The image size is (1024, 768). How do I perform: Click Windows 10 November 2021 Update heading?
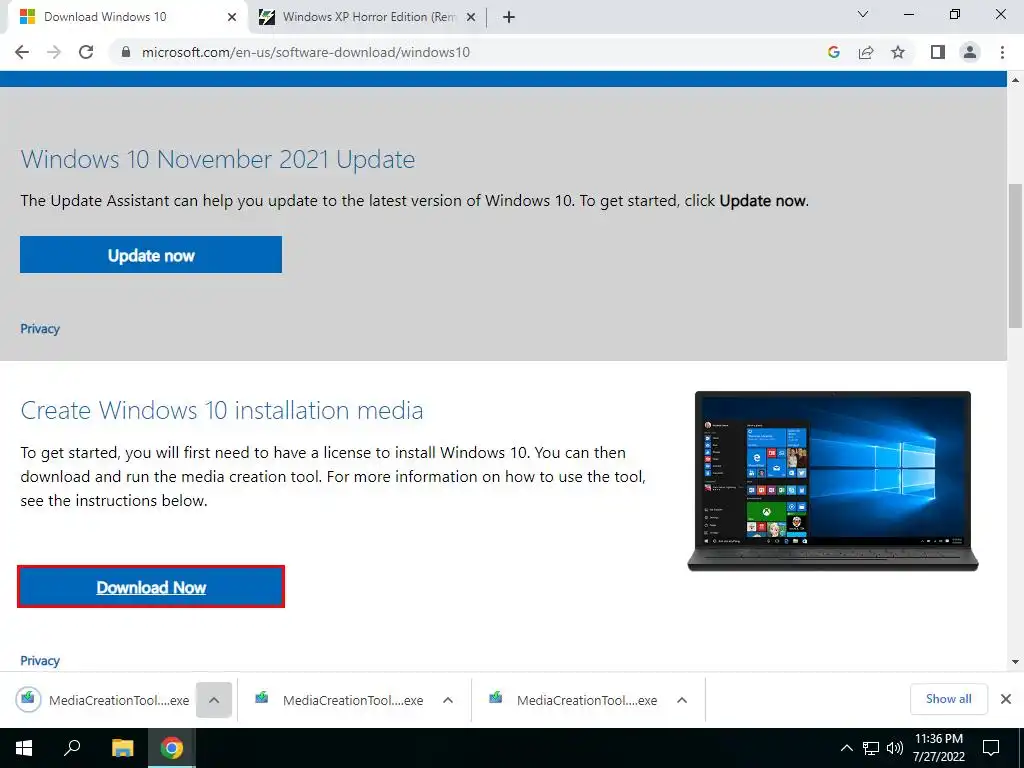pyautogui.click(x=217, y=159)
